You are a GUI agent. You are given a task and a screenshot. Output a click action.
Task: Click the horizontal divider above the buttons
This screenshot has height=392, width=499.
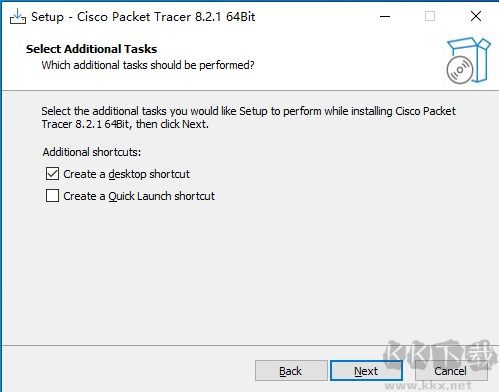tap(250, 345)
